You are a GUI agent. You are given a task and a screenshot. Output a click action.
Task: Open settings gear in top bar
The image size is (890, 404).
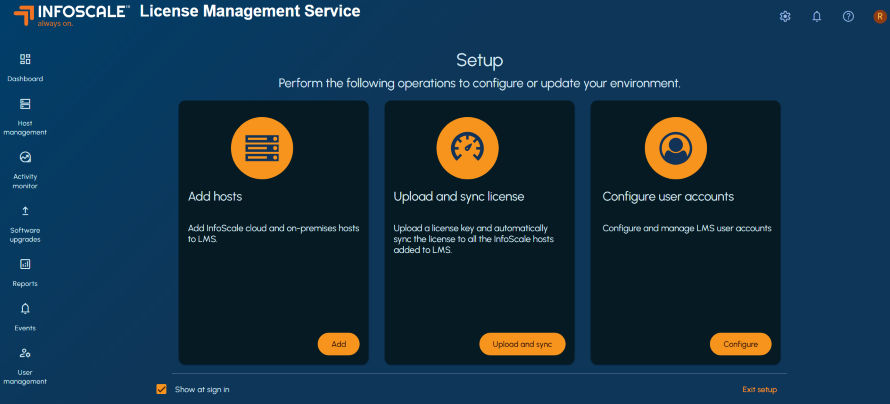[x=785, y=16]
